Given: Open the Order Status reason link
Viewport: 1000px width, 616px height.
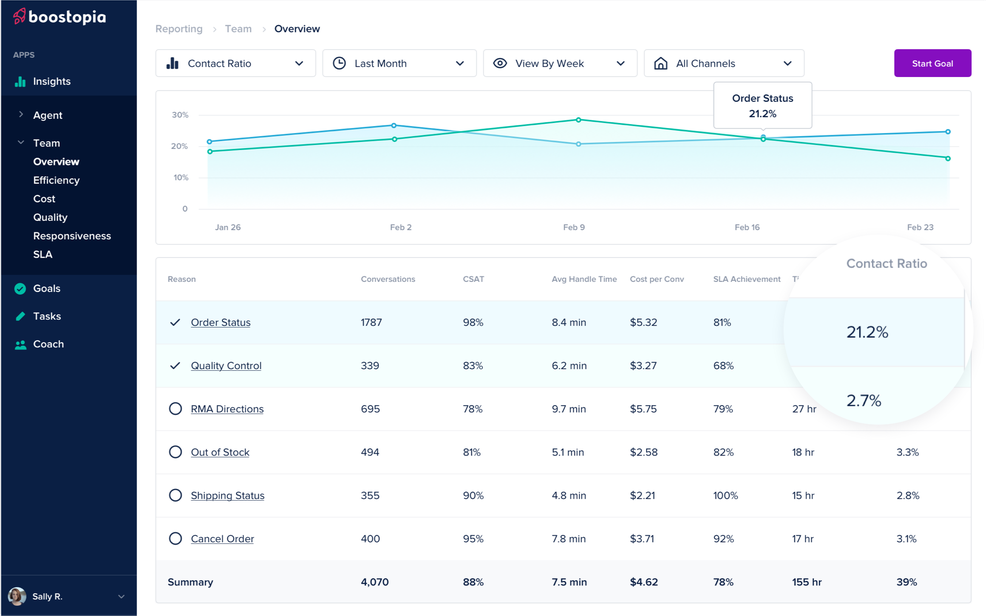Looking at the screenshot, I should pyautogui.click(x=221, y=323).
